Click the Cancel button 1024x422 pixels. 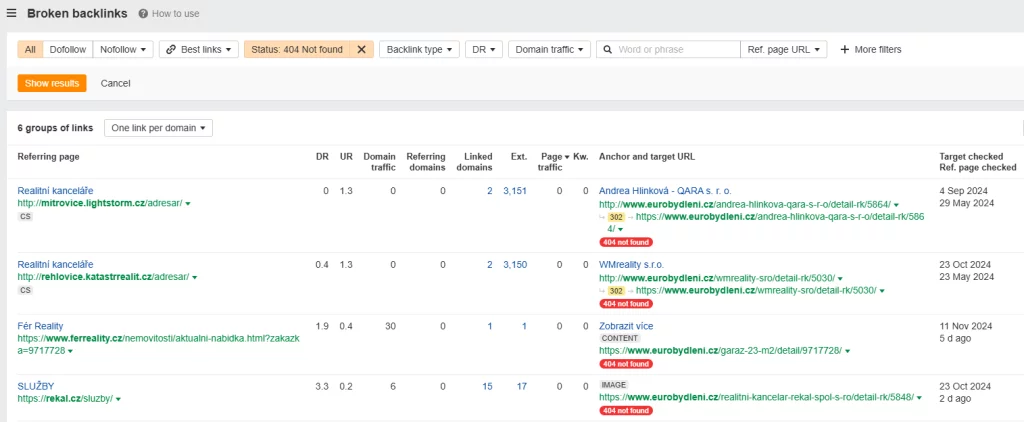tap(115, 83)
